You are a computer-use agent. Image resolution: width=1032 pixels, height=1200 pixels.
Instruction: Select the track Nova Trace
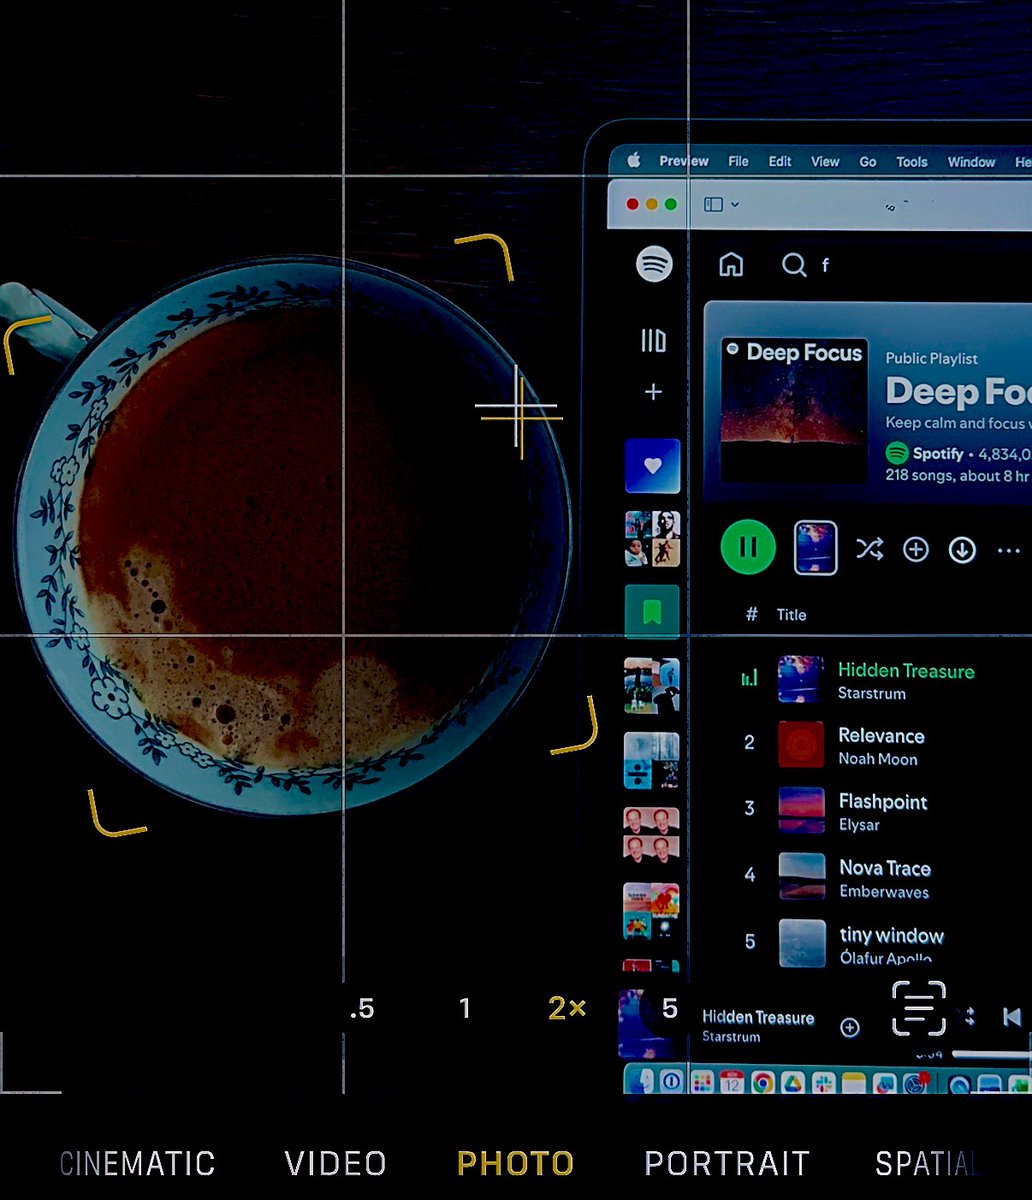coord(885,868)
